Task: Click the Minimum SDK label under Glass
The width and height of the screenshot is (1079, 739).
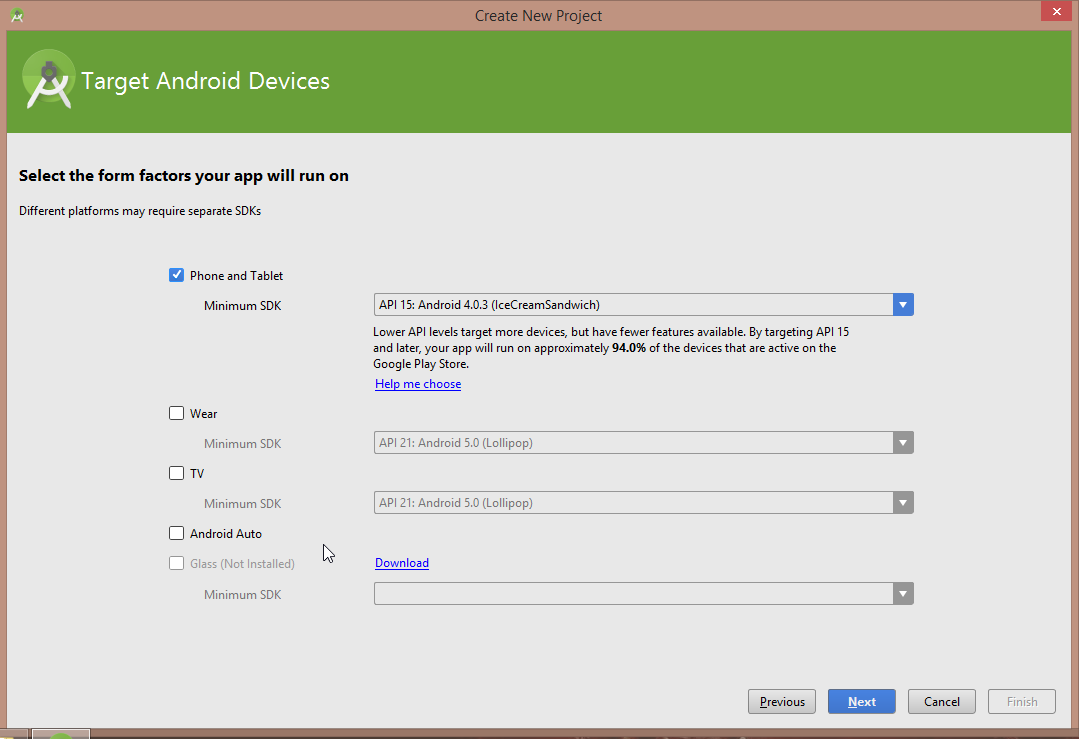Action: [242, 594]
